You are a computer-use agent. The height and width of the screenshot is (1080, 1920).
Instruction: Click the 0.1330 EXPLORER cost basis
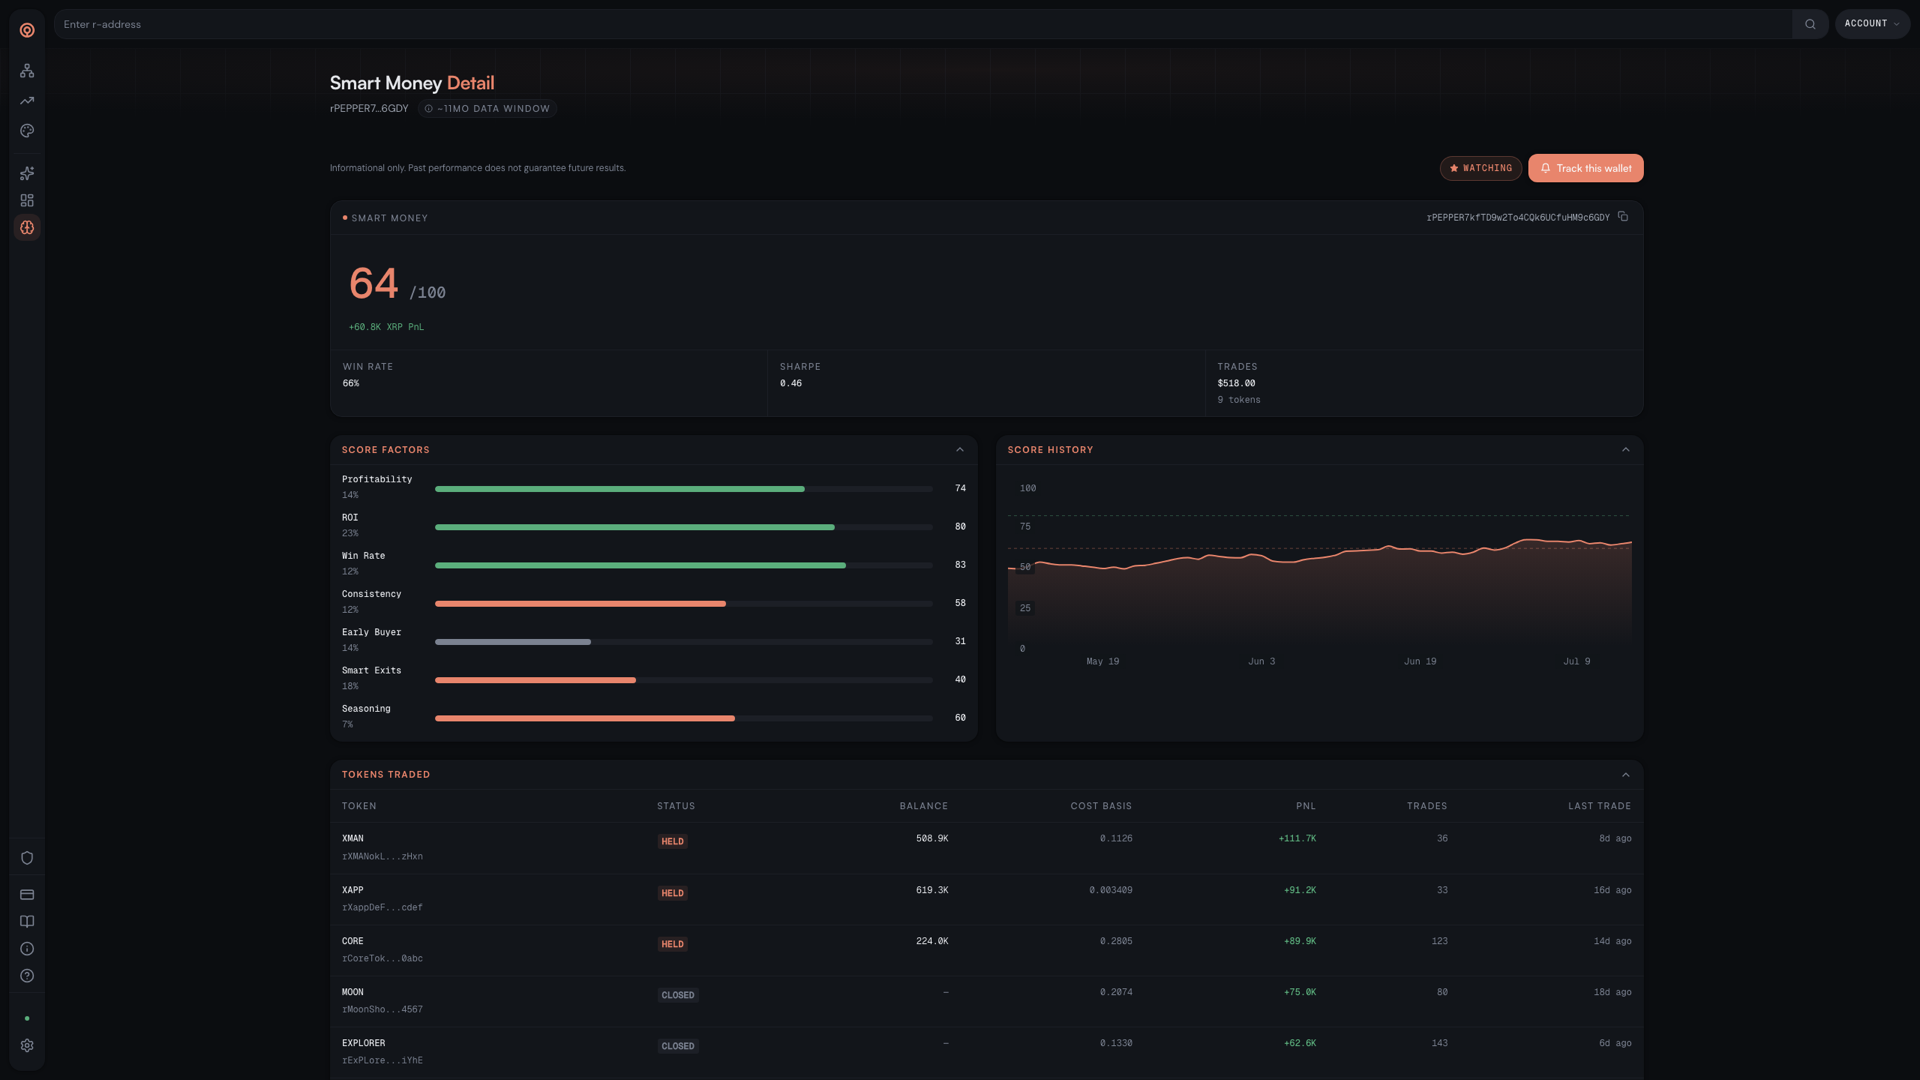[x=1116, y=1044]
